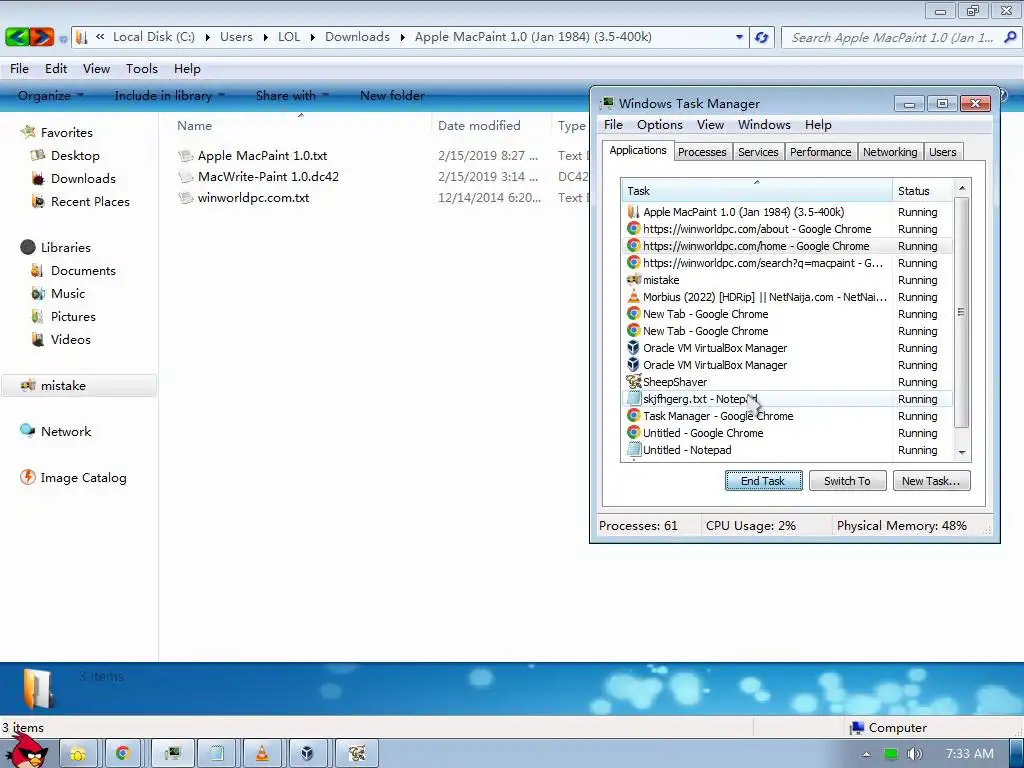Select skjfhgerg.txt - Notepad task

[x=787, y=399]
